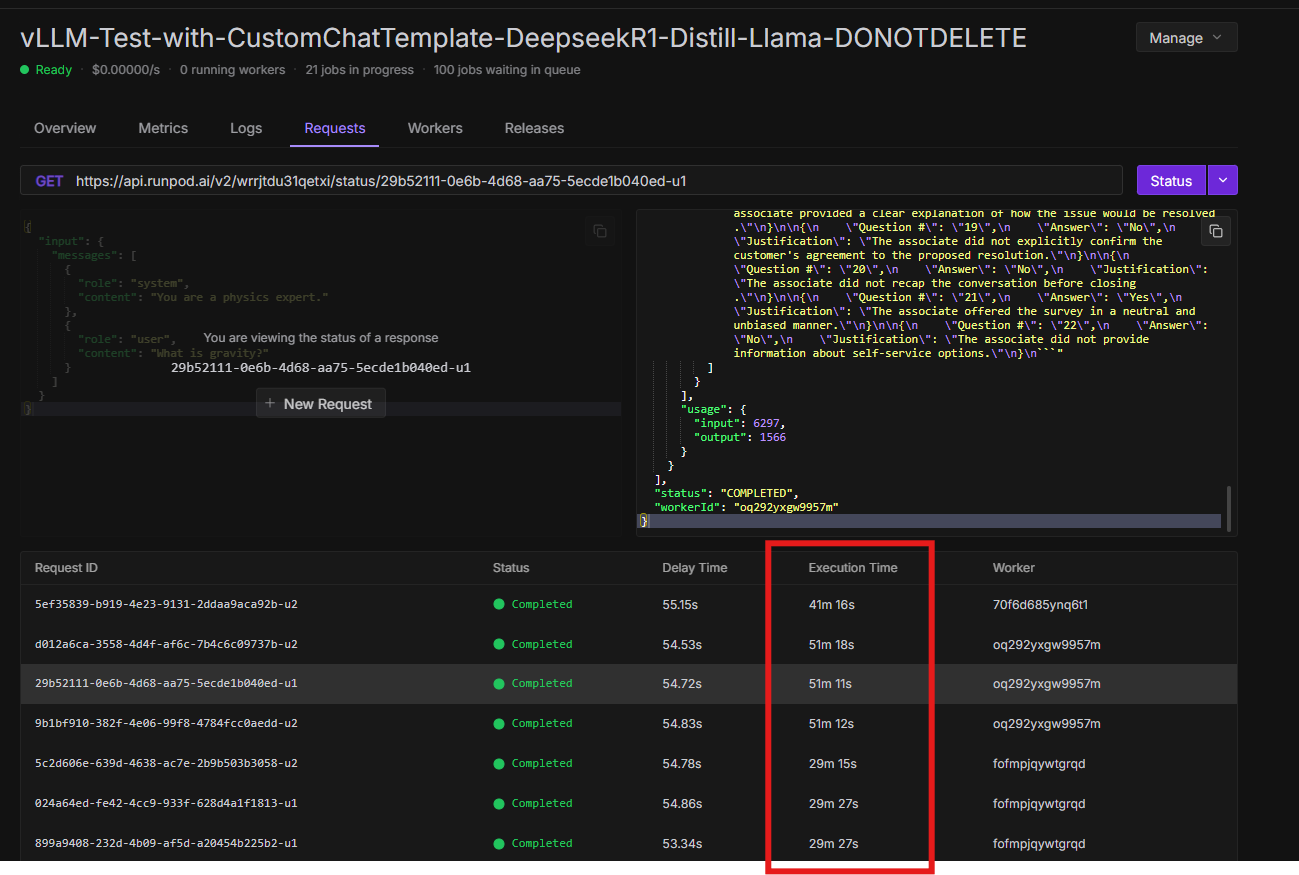Click the 54.53s delay time
This screenshot has height=875, width=1299.
682,644
